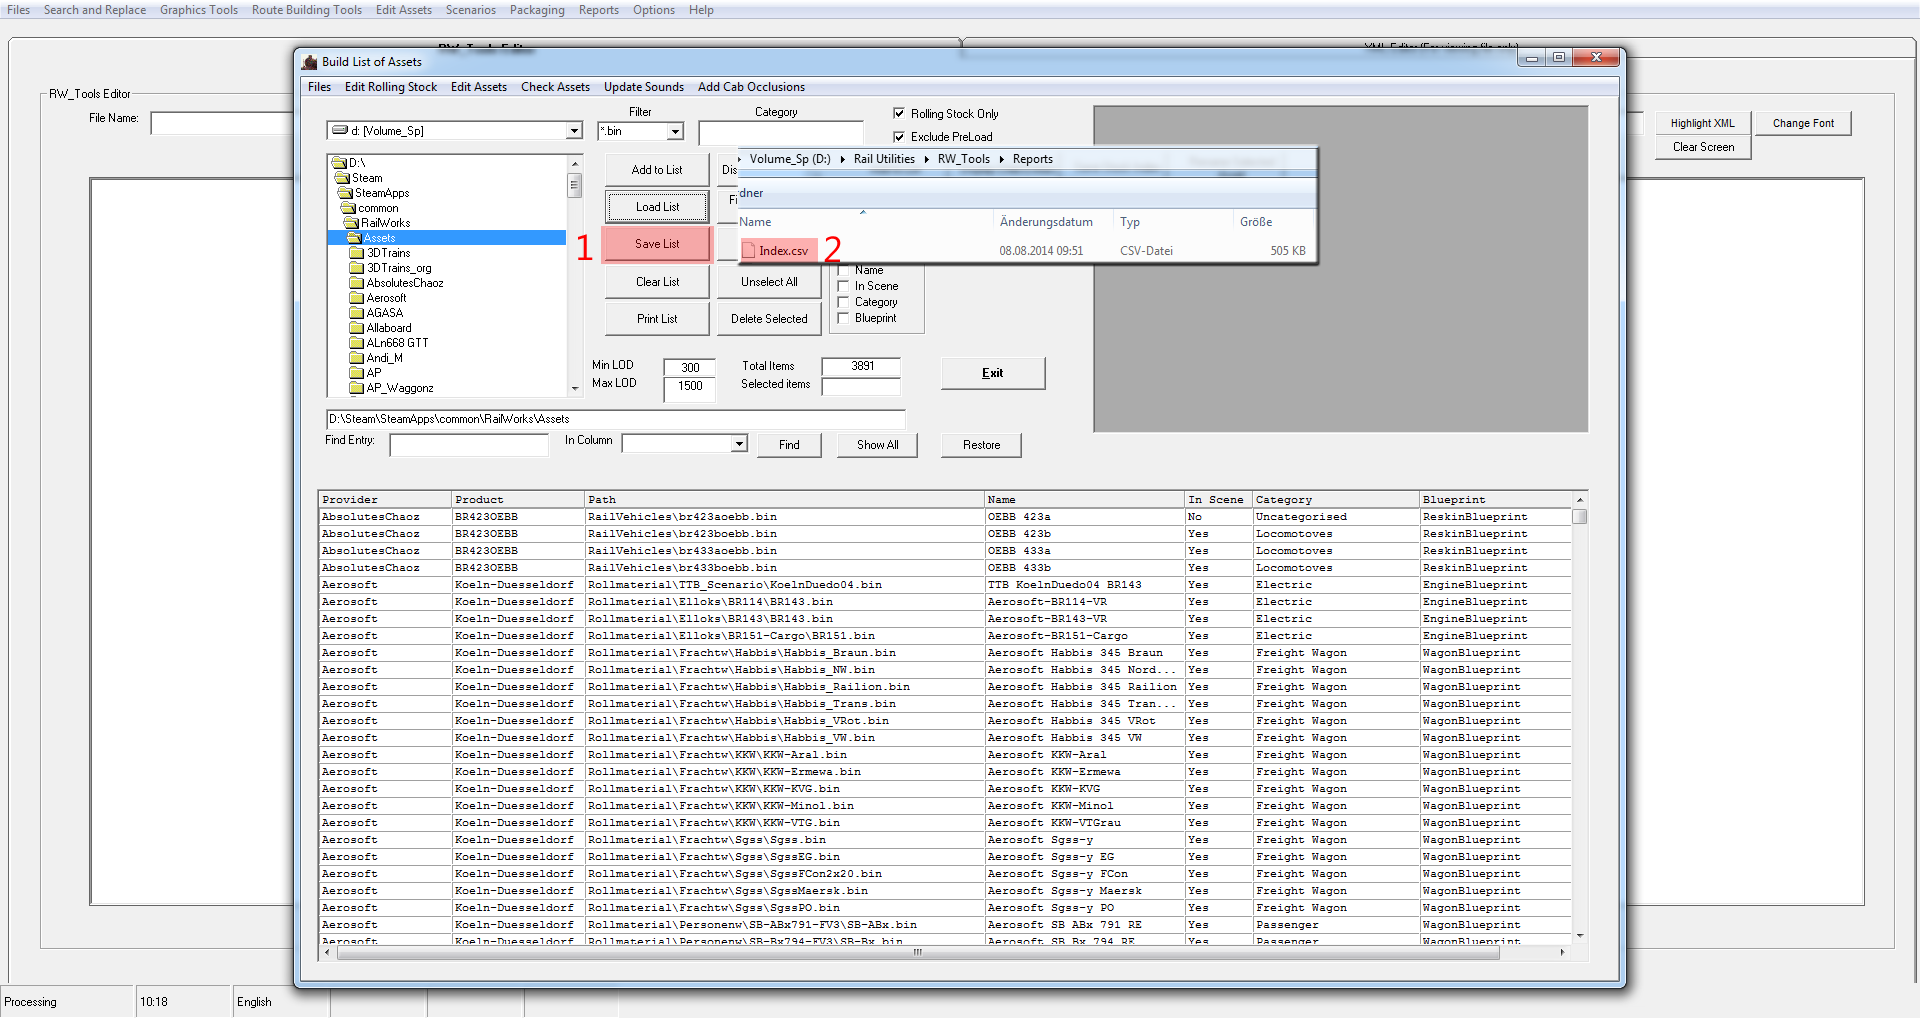Maximize the Build List of Assets dialog
Screen dimensions: 1920x1018
coord(1559,58)
